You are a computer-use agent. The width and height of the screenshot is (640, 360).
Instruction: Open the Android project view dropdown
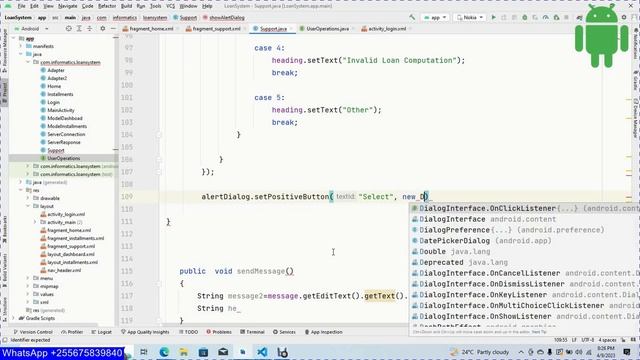click(31, 29)
